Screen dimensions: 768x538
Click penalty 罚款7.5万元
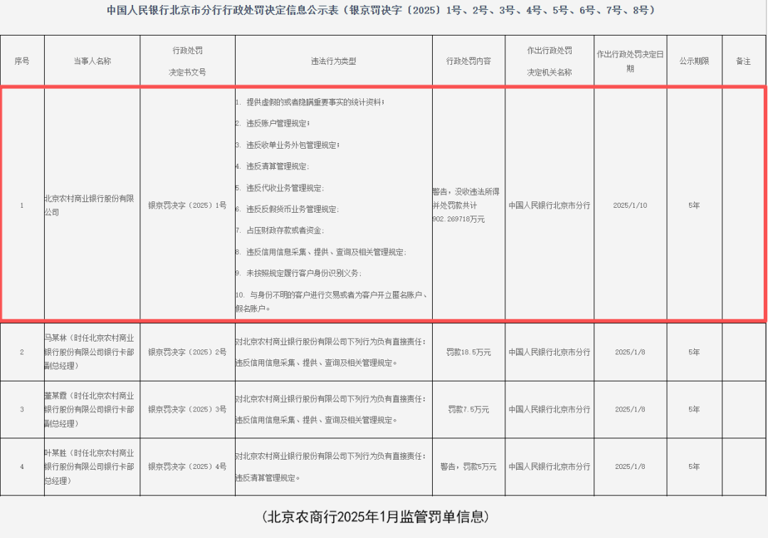click(468, 409)
